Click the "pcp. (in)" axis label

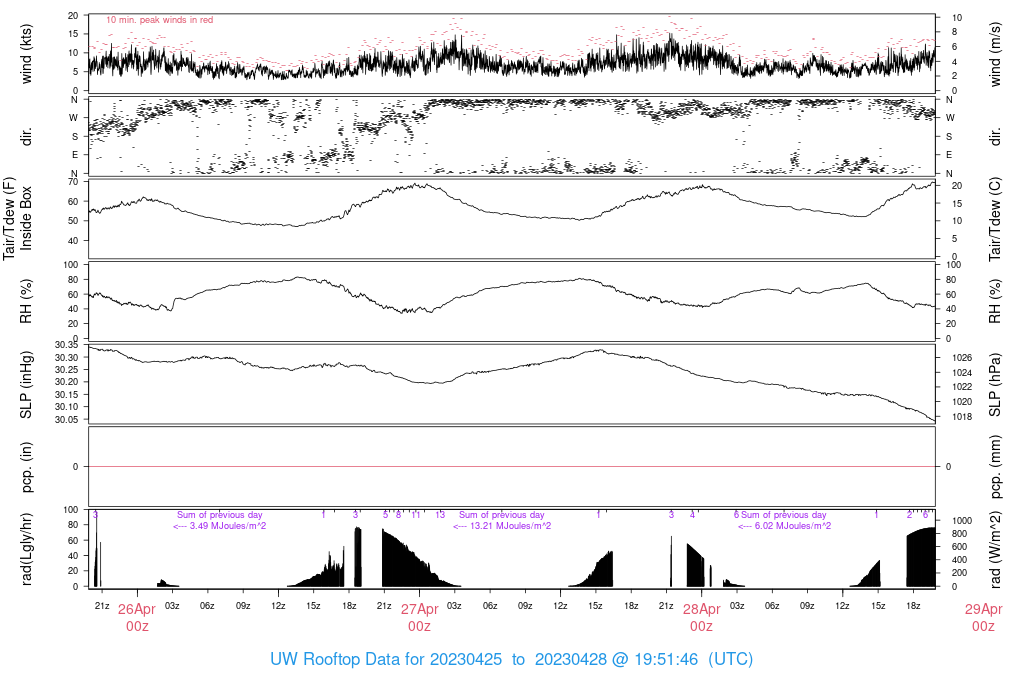click(26, 467)
